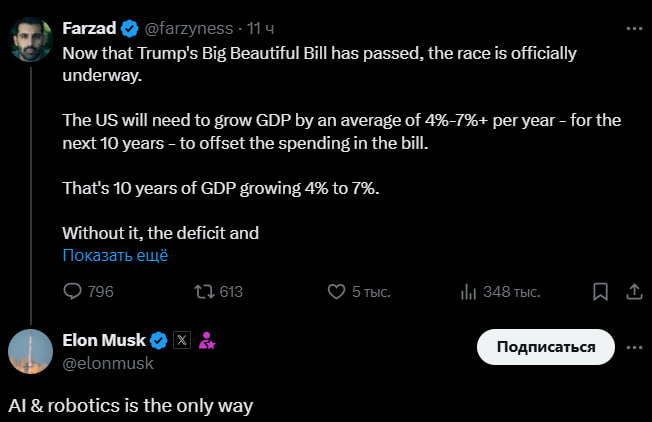Click Elon Musk's rocket avatar
The width and height of the screenshot is (652, 422).
[x=31, y=351]
